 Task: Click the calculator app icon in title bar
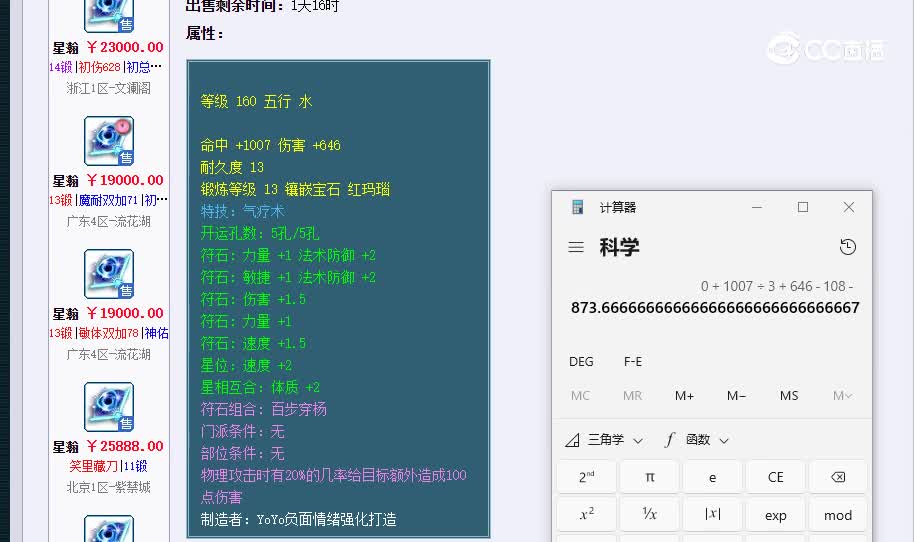(578, 207)
